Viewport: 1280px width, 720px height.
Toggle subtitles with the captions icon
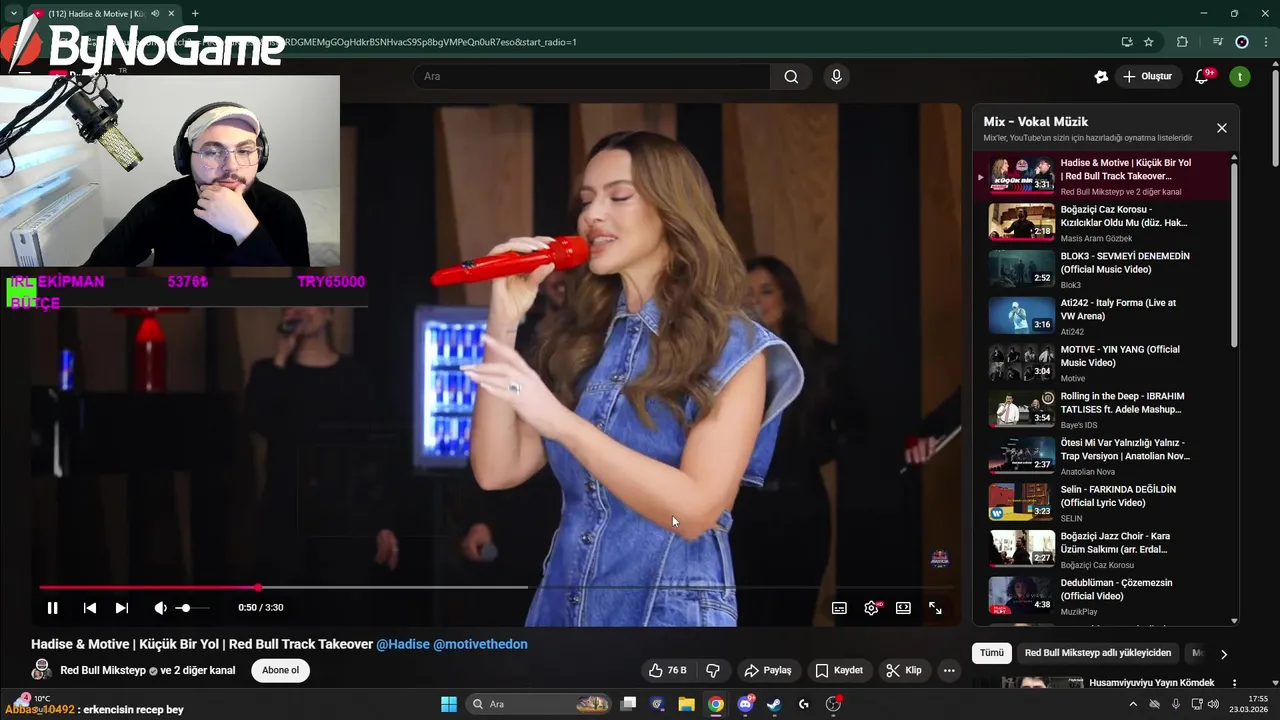point(839,607)
